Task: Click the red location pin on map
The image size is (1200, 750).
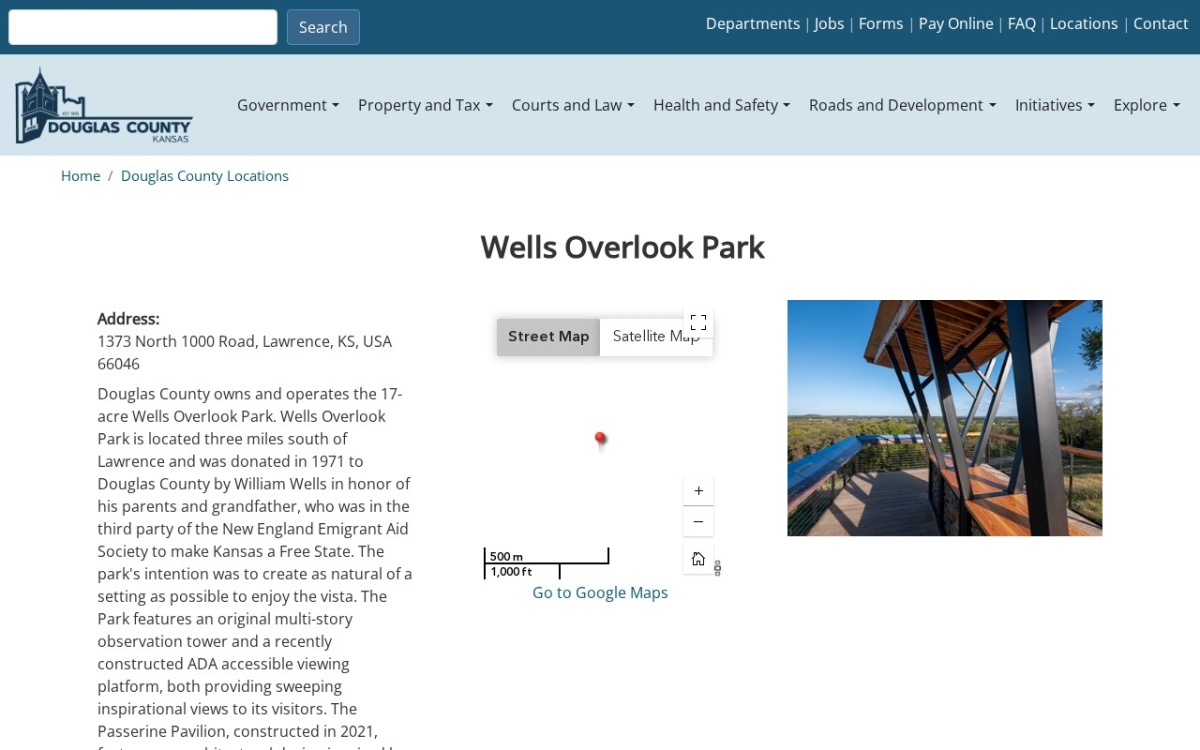Action: (600, 440)
